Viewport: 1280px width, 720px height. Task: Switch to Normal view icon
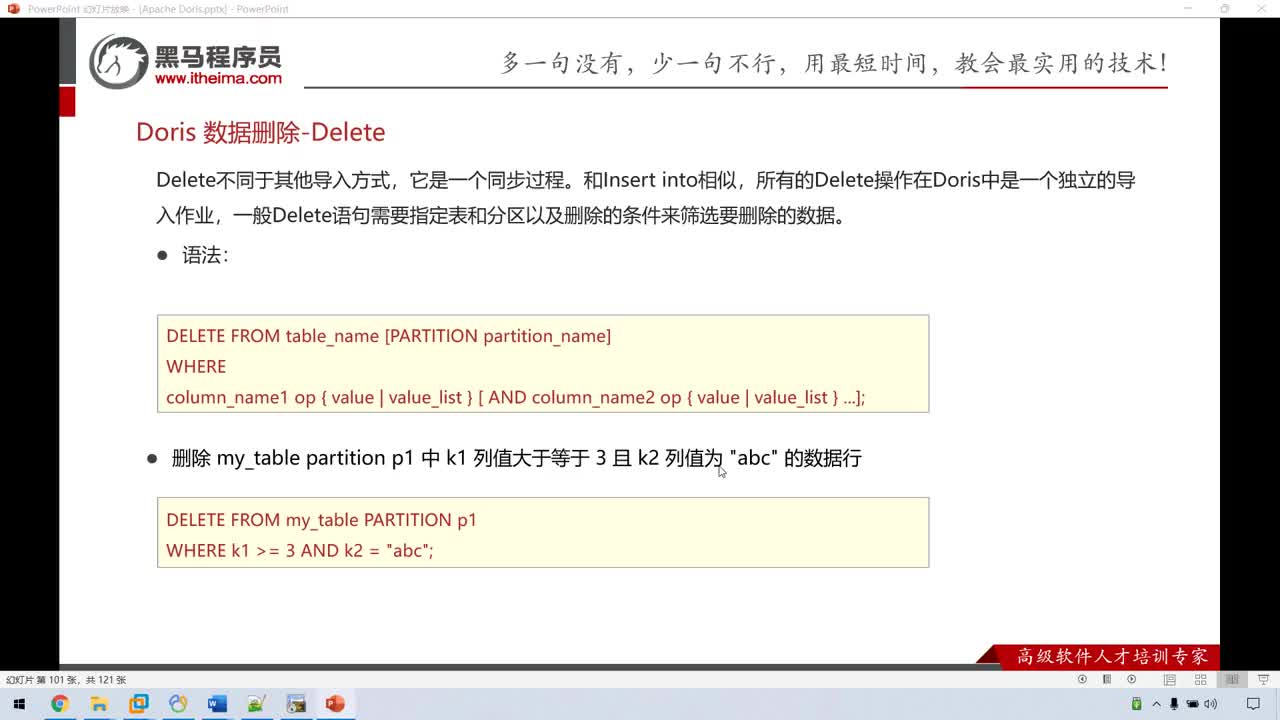click(x=1169, y=679)
